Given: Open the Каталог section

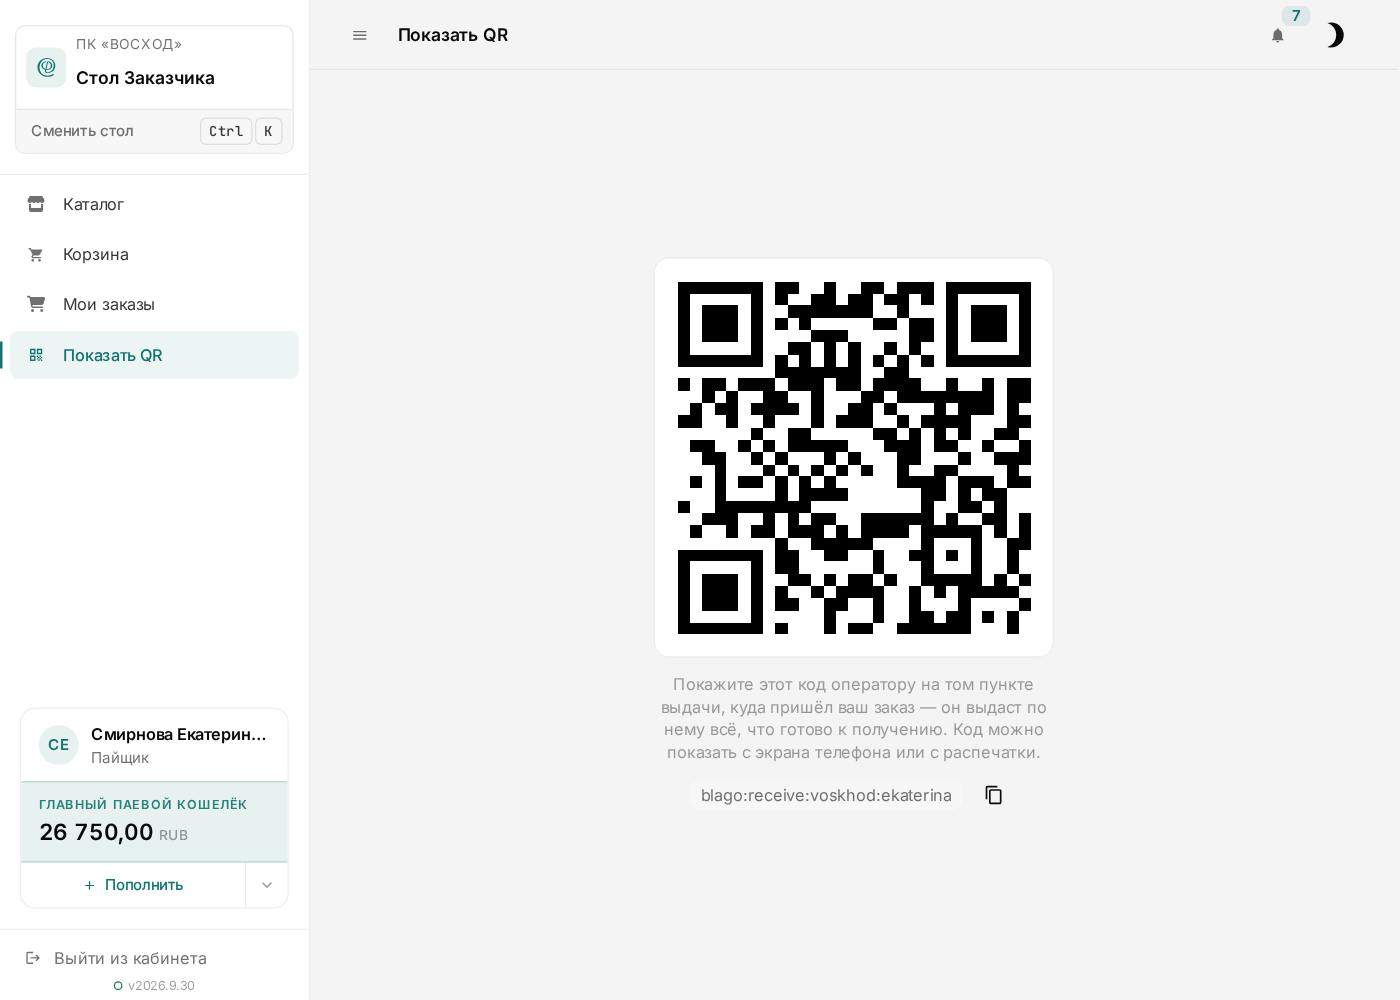Looking at the screenshot, I should [x=154, y=204].
